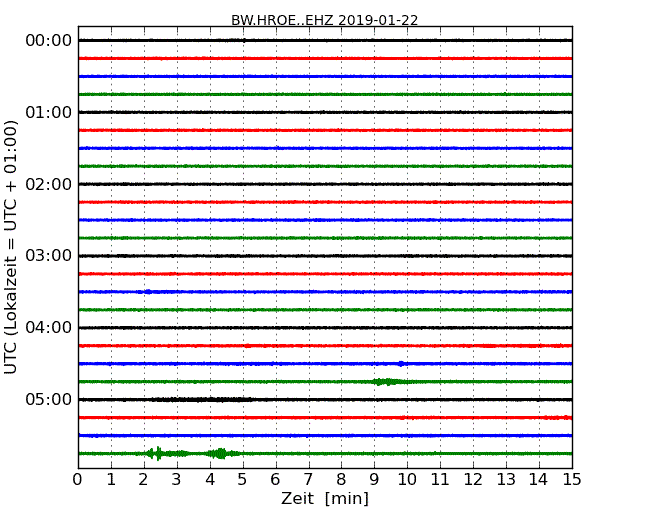This screenshot has height=520, width=650.
Task: Pick x-axis tick label 5
Action: coord(243,480)
